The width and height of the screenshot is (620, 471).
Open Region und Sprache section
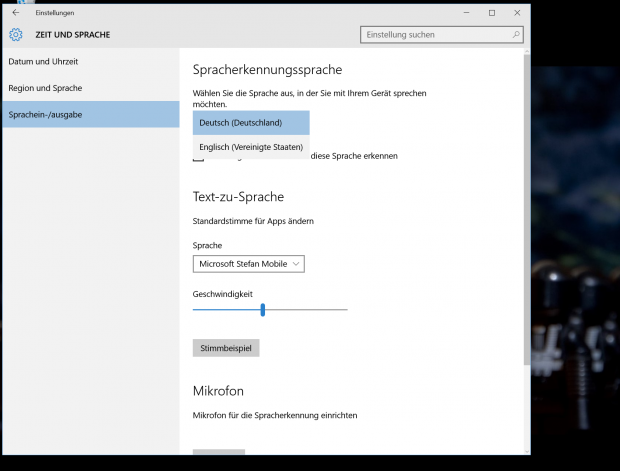[x=91, y=88]
